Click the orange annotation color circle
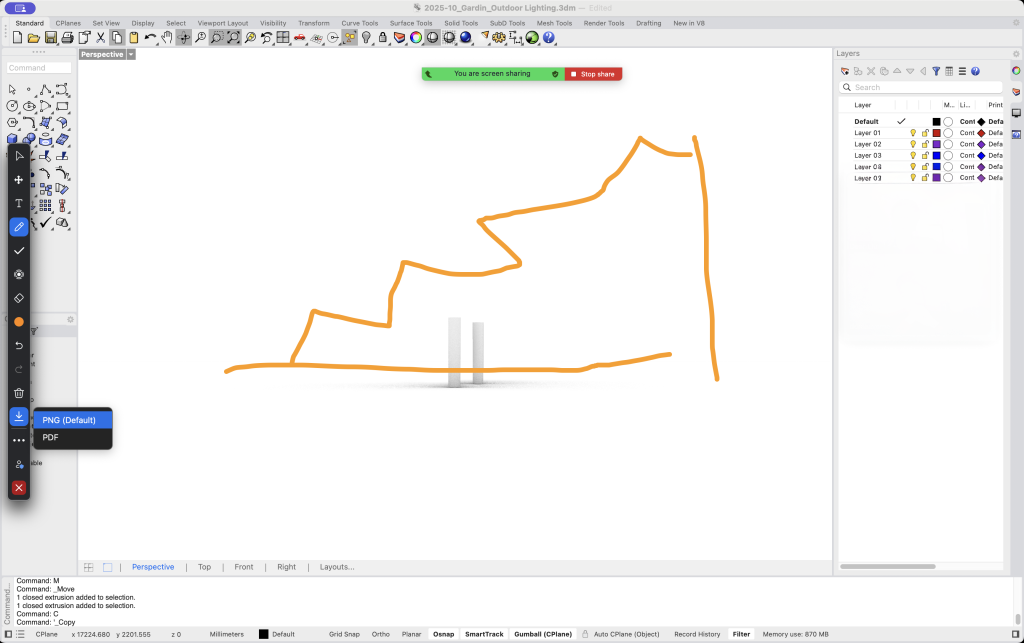 (x=18, y=322)
